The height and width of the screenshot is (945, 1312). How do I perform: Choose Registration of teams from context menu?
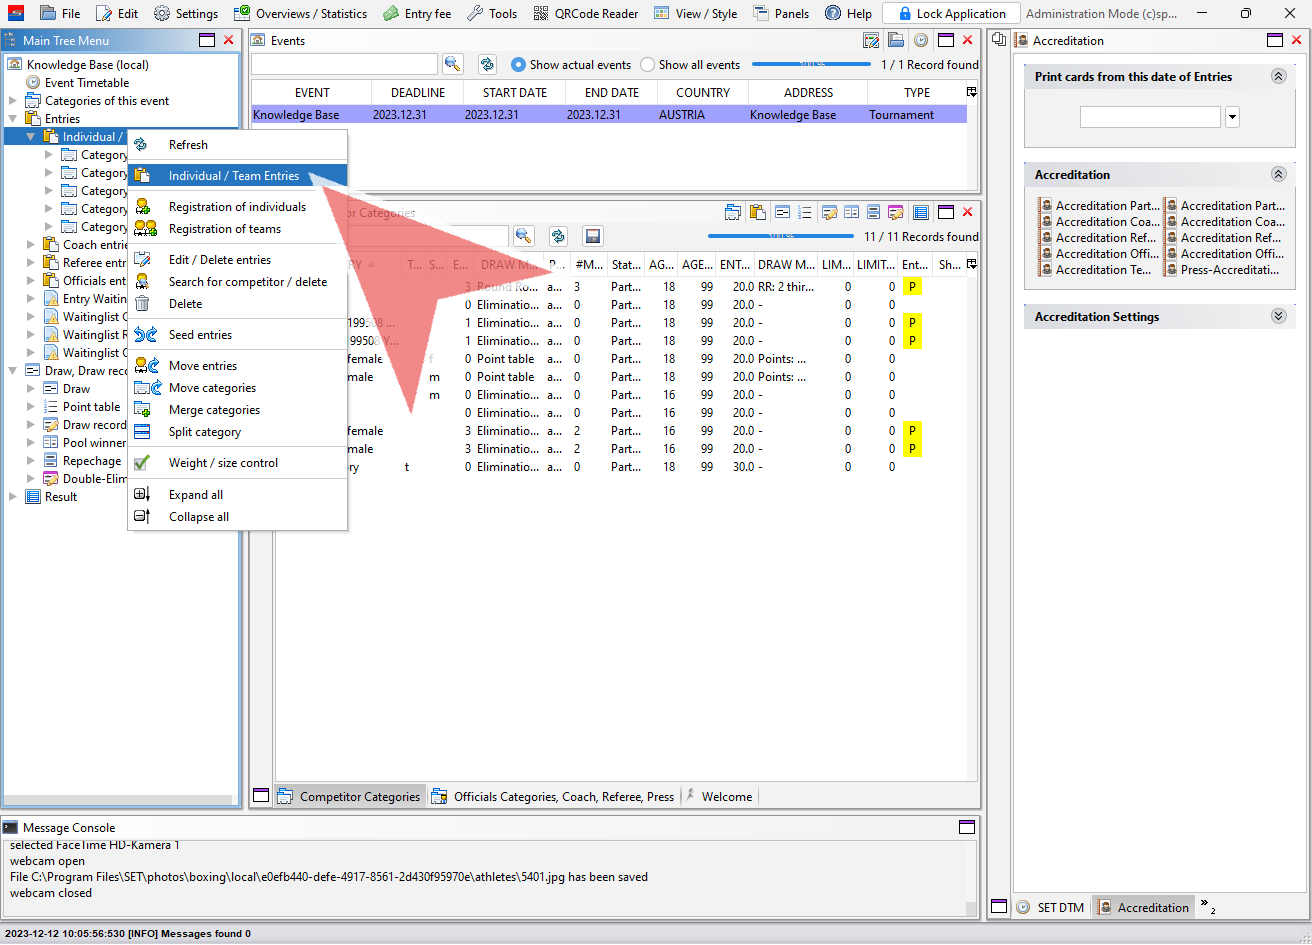pos(224,229)
